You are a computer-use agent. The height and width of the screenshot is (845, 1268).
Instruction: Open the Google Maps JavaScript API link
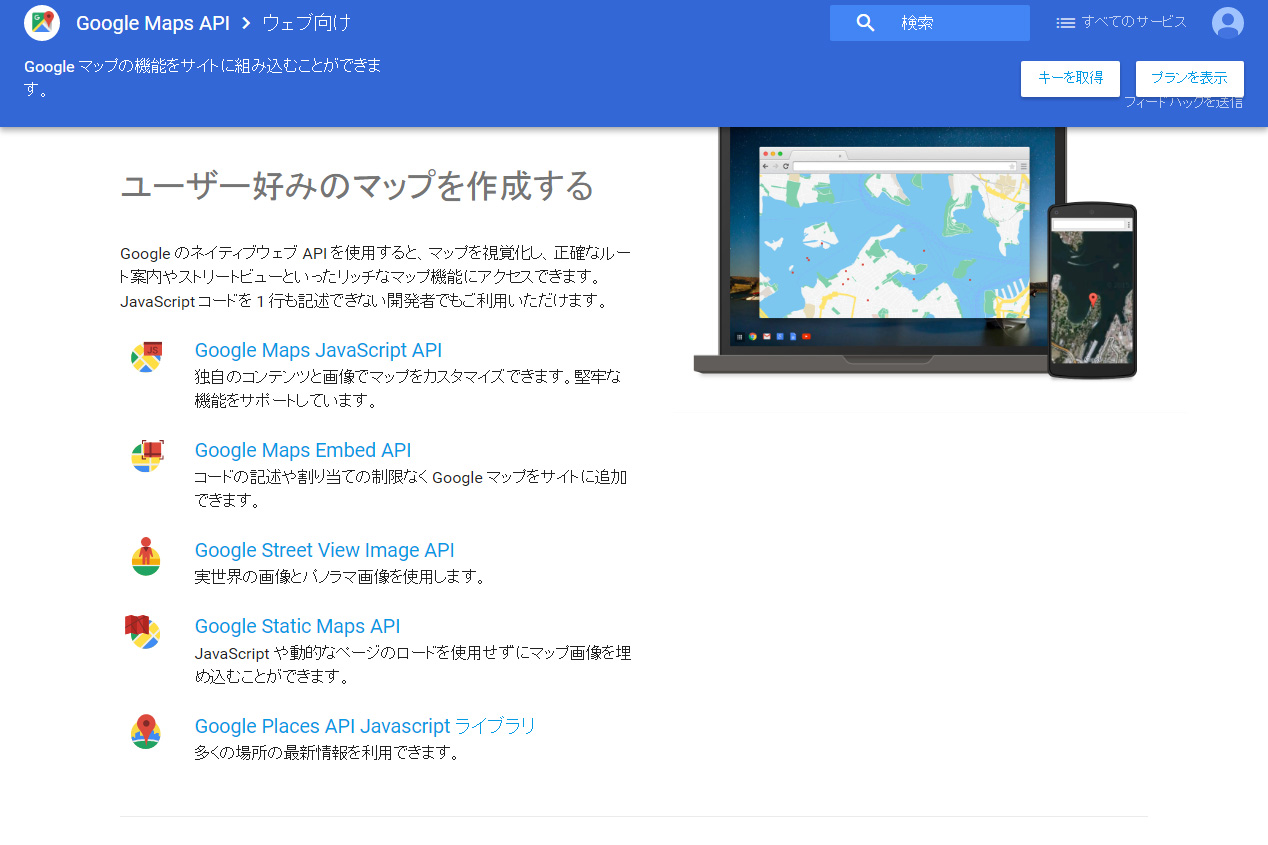pos(318,350)
